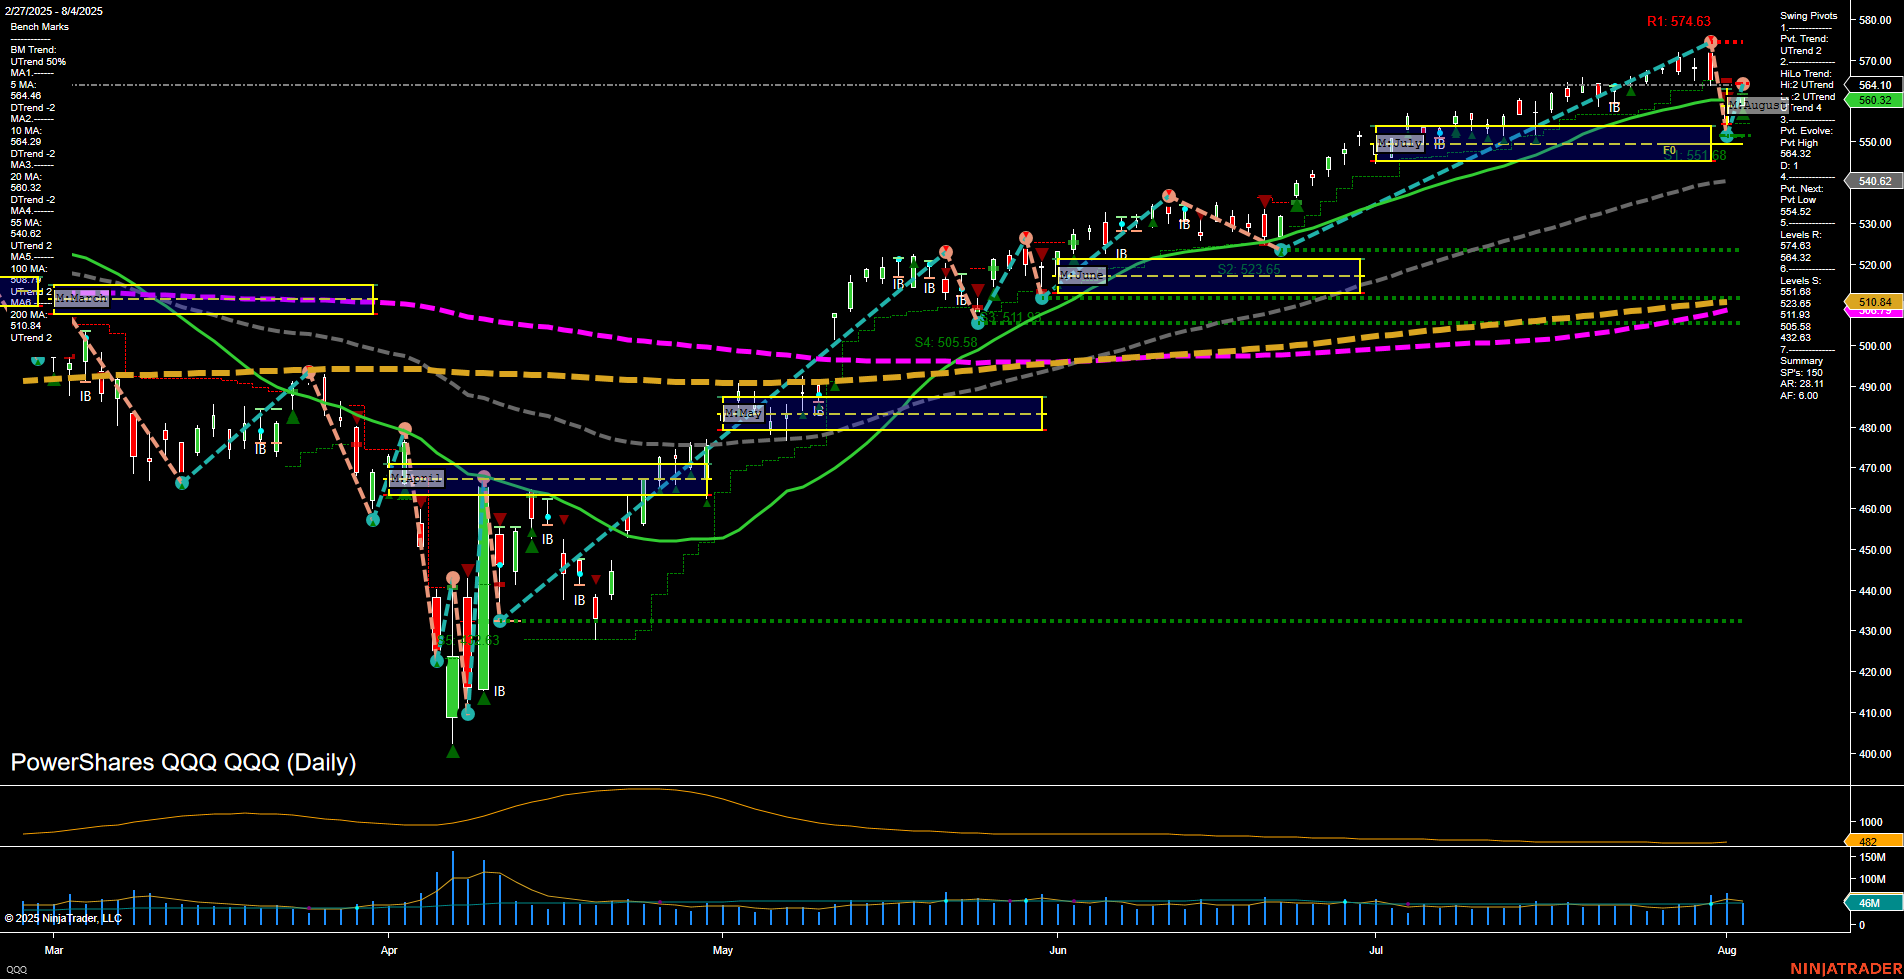Click the green 560.32 price tag

point(1874,100)
